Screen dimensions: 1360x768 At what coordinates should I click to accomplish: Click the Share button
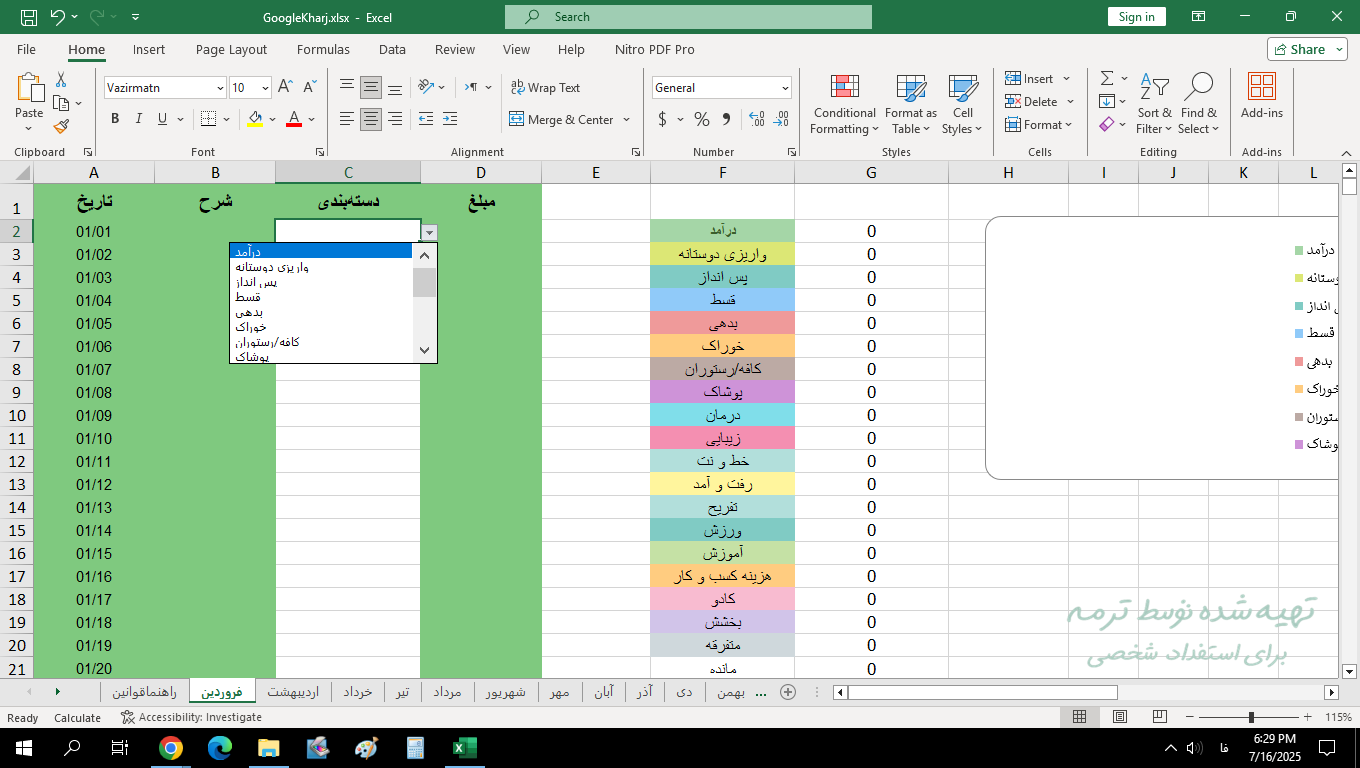[x=1306, y=49]
